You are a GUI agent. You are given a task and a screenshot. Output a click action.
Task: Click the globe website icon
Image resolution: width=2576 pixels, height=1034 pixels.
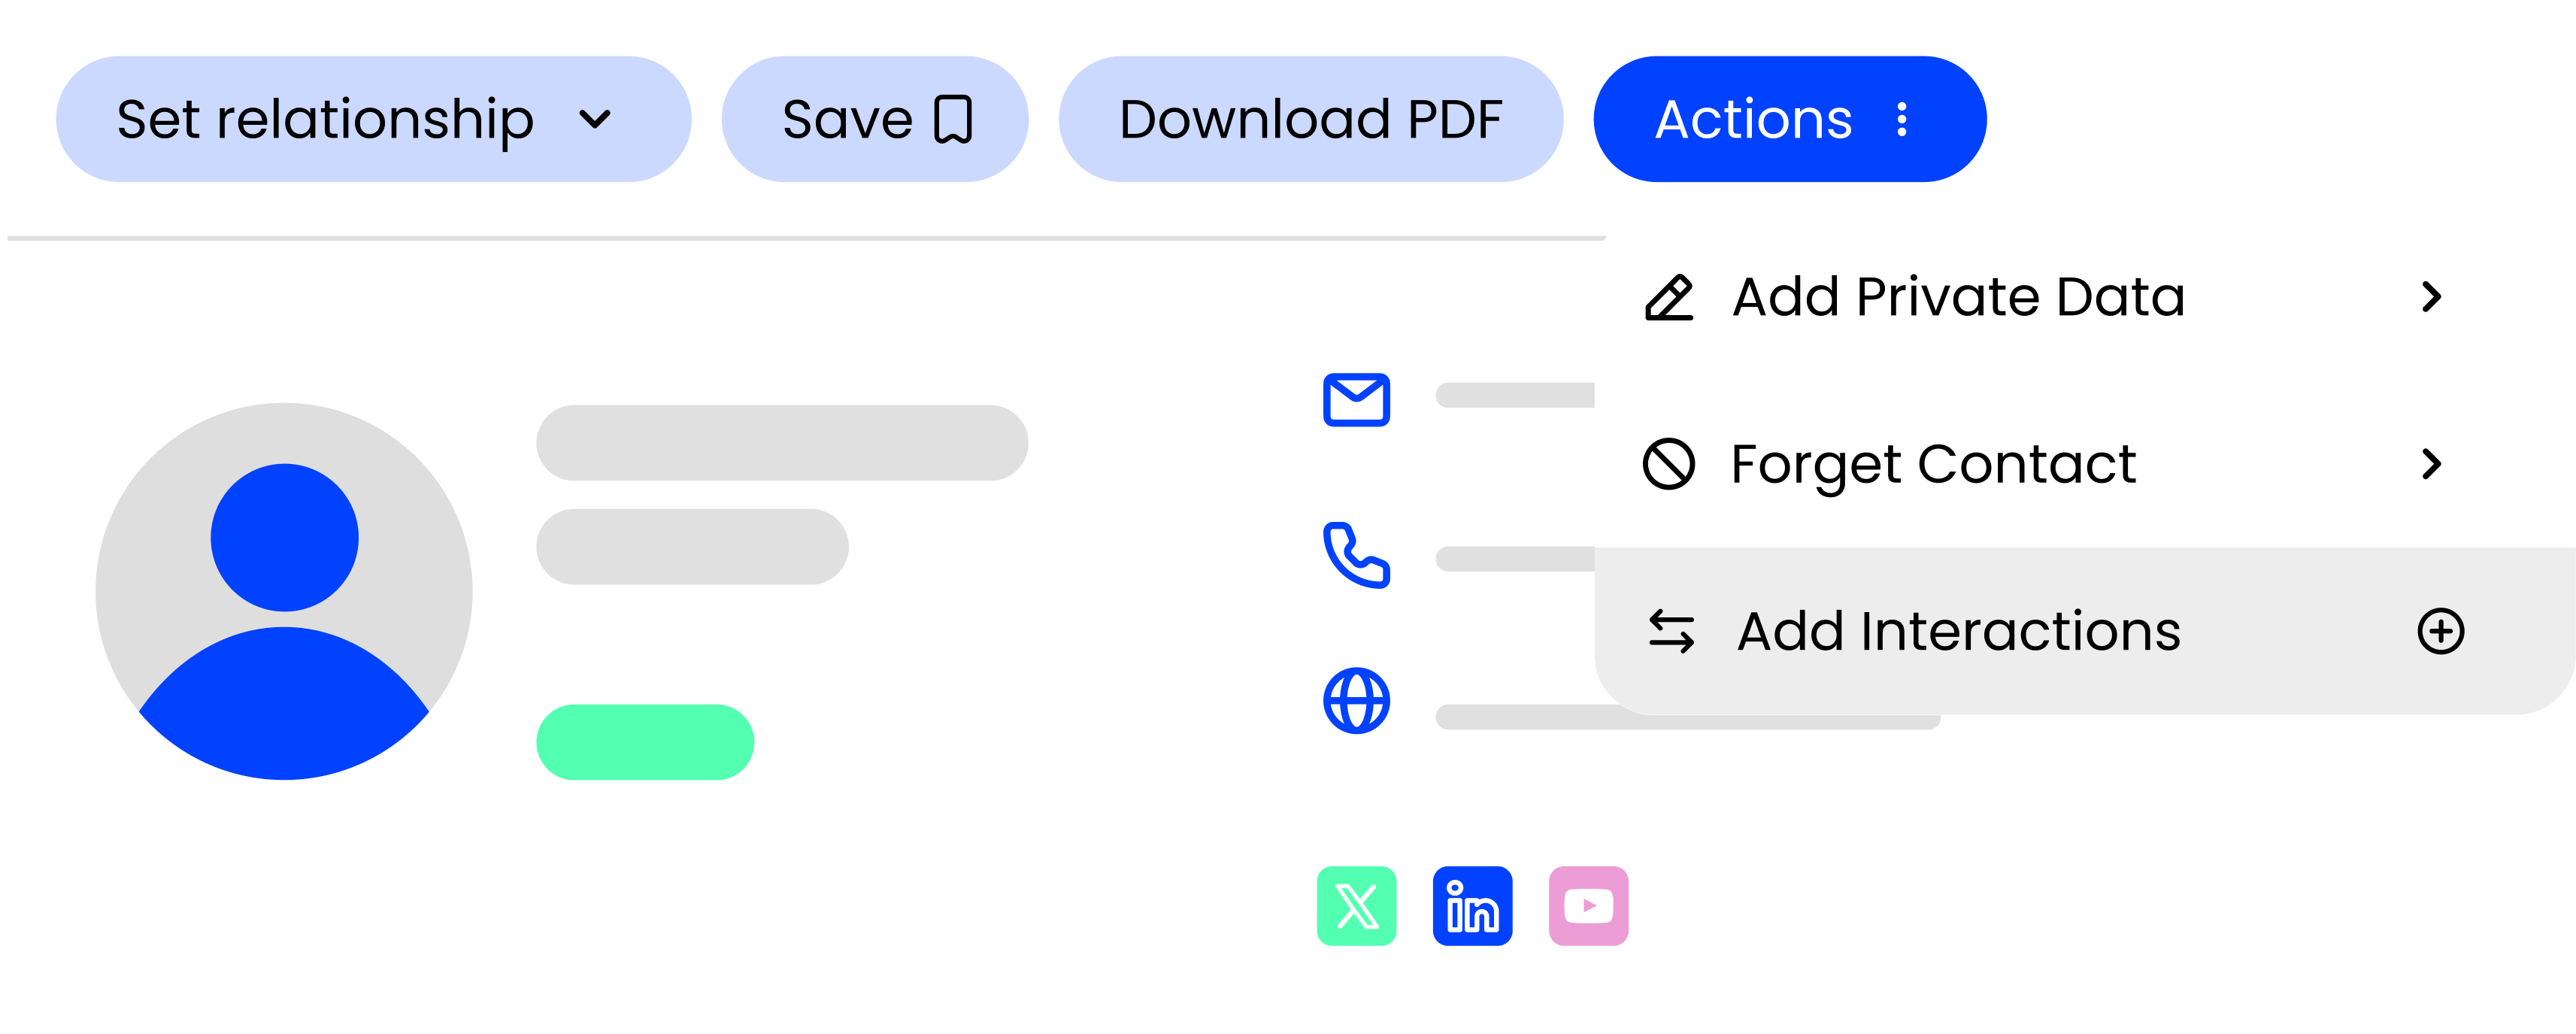tap(1356, 701)
